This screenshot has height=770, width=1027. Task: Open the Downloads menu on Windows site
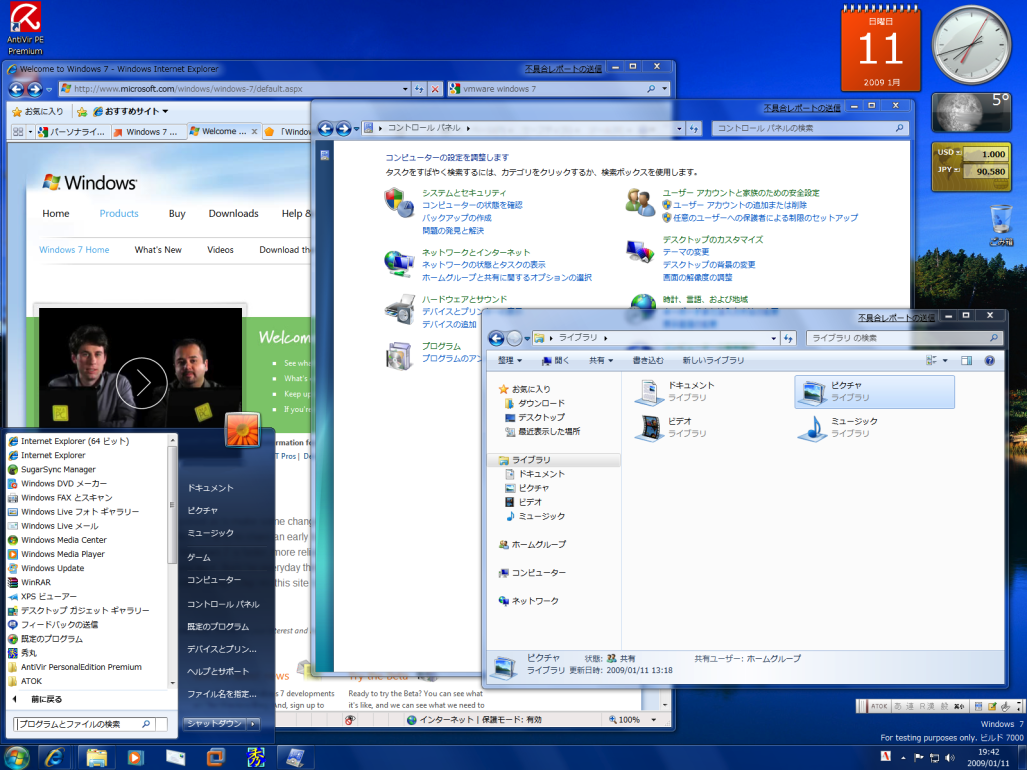pos(233,213)
